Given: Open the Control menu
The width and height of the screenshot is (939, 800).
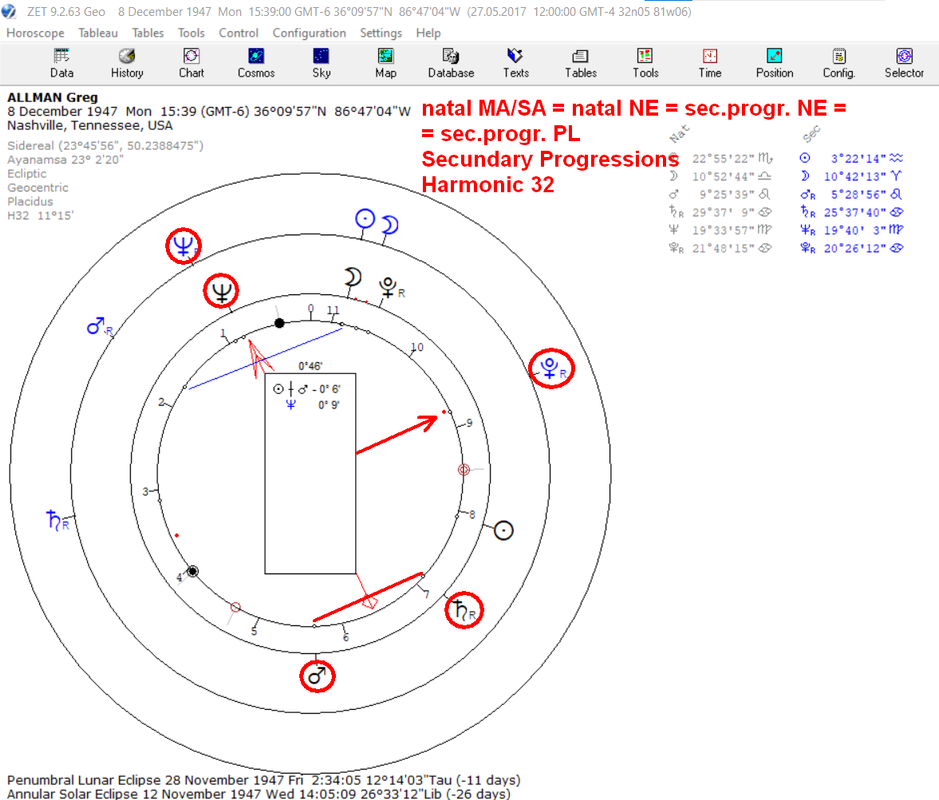Looking at the screenshot, I should [238, 33].
